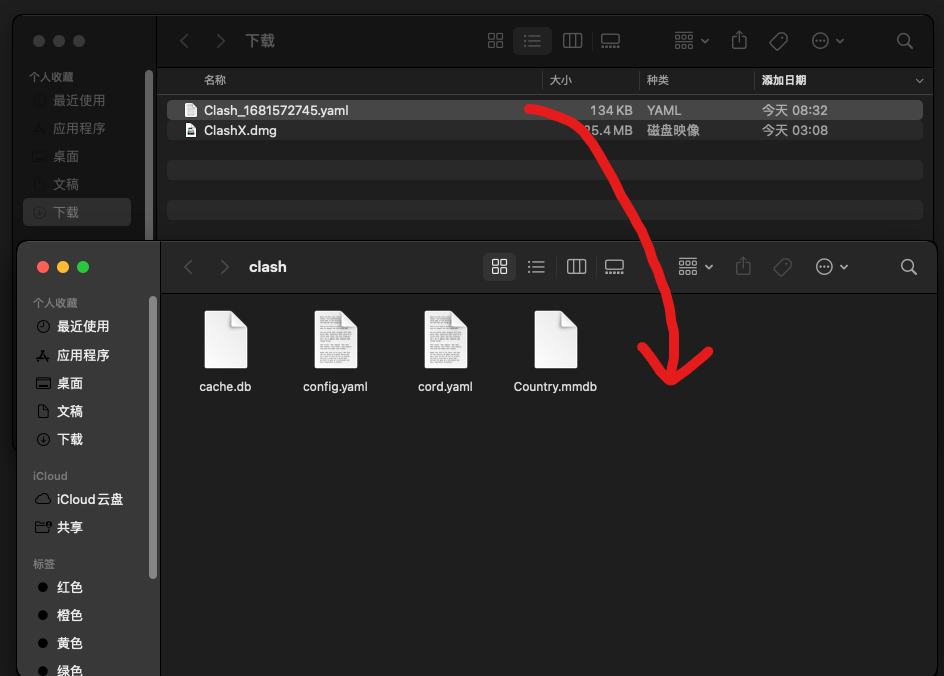Viewport: 944px width, 676px height.
Task: Select the Clash_1681572745.yaml row
Action: (x=276, y=110)
